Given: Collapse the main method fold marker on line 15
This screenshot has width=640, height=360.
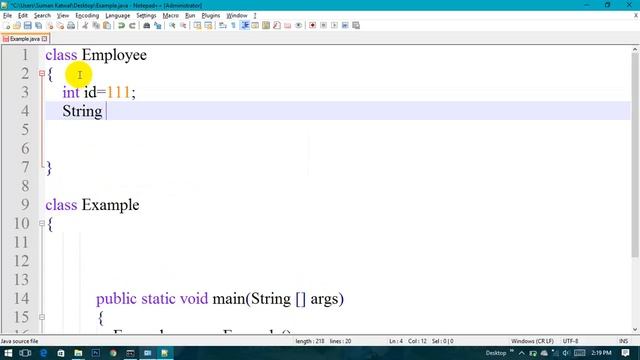Looking at the screenshot, I should [42, 317].
